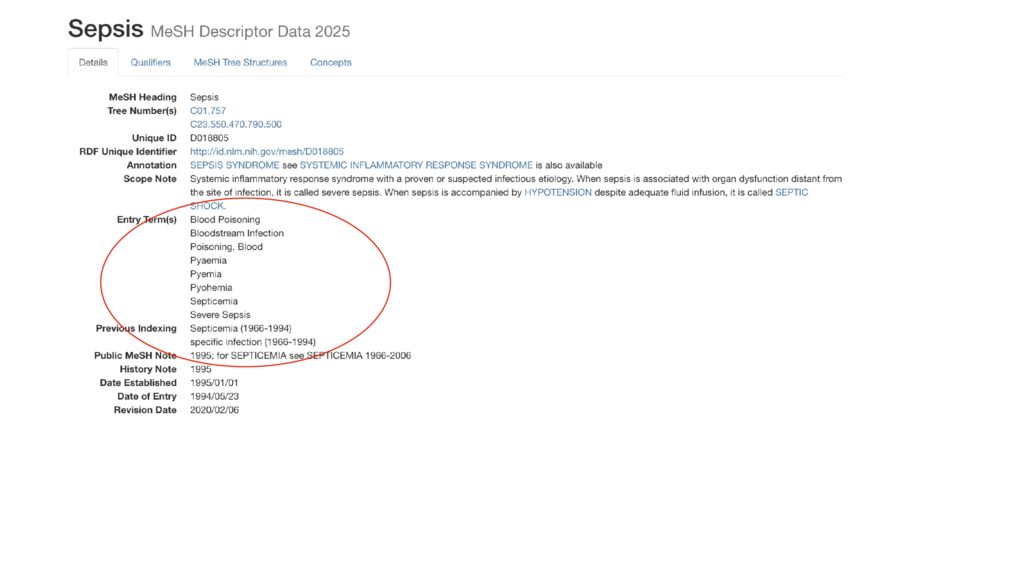Click the Pyohemia entry term
Image resolution: width=1024 pixels, height=576 pixels.
[x=211, y=287]
